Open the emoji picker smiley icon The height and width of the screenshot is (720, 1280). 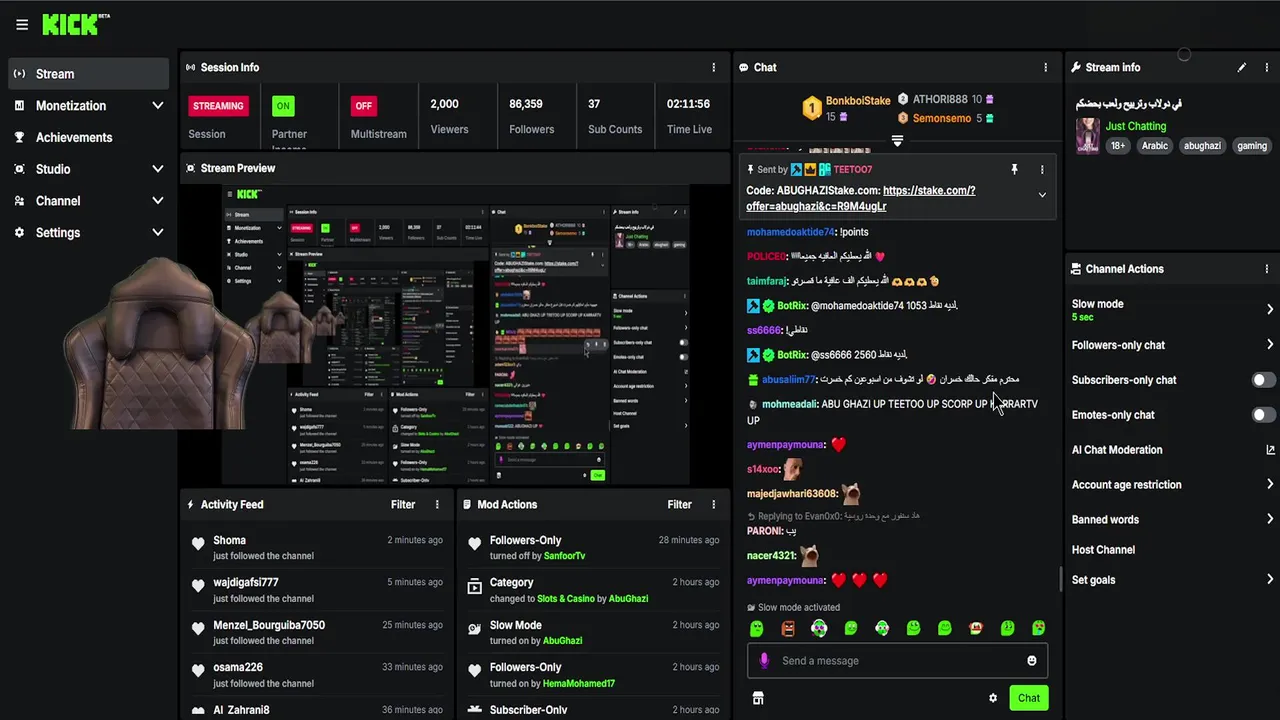coord(1032,660)
